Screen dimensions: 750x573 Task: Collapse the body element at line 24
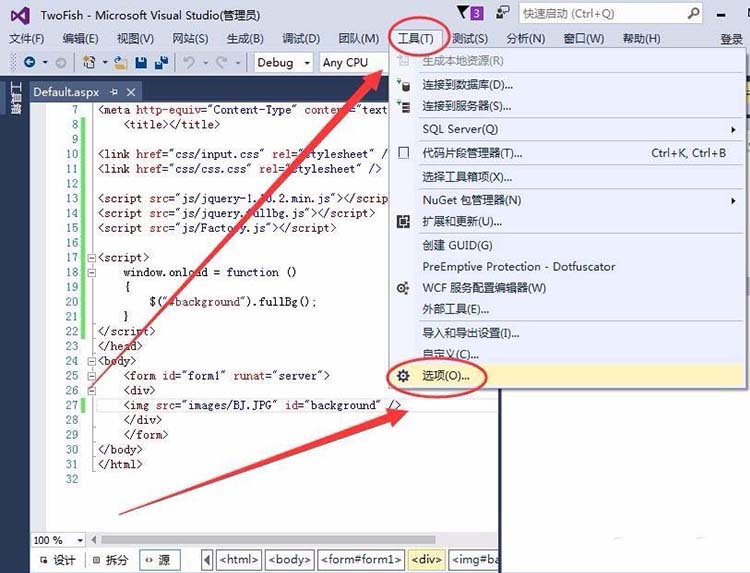point(92,361)
